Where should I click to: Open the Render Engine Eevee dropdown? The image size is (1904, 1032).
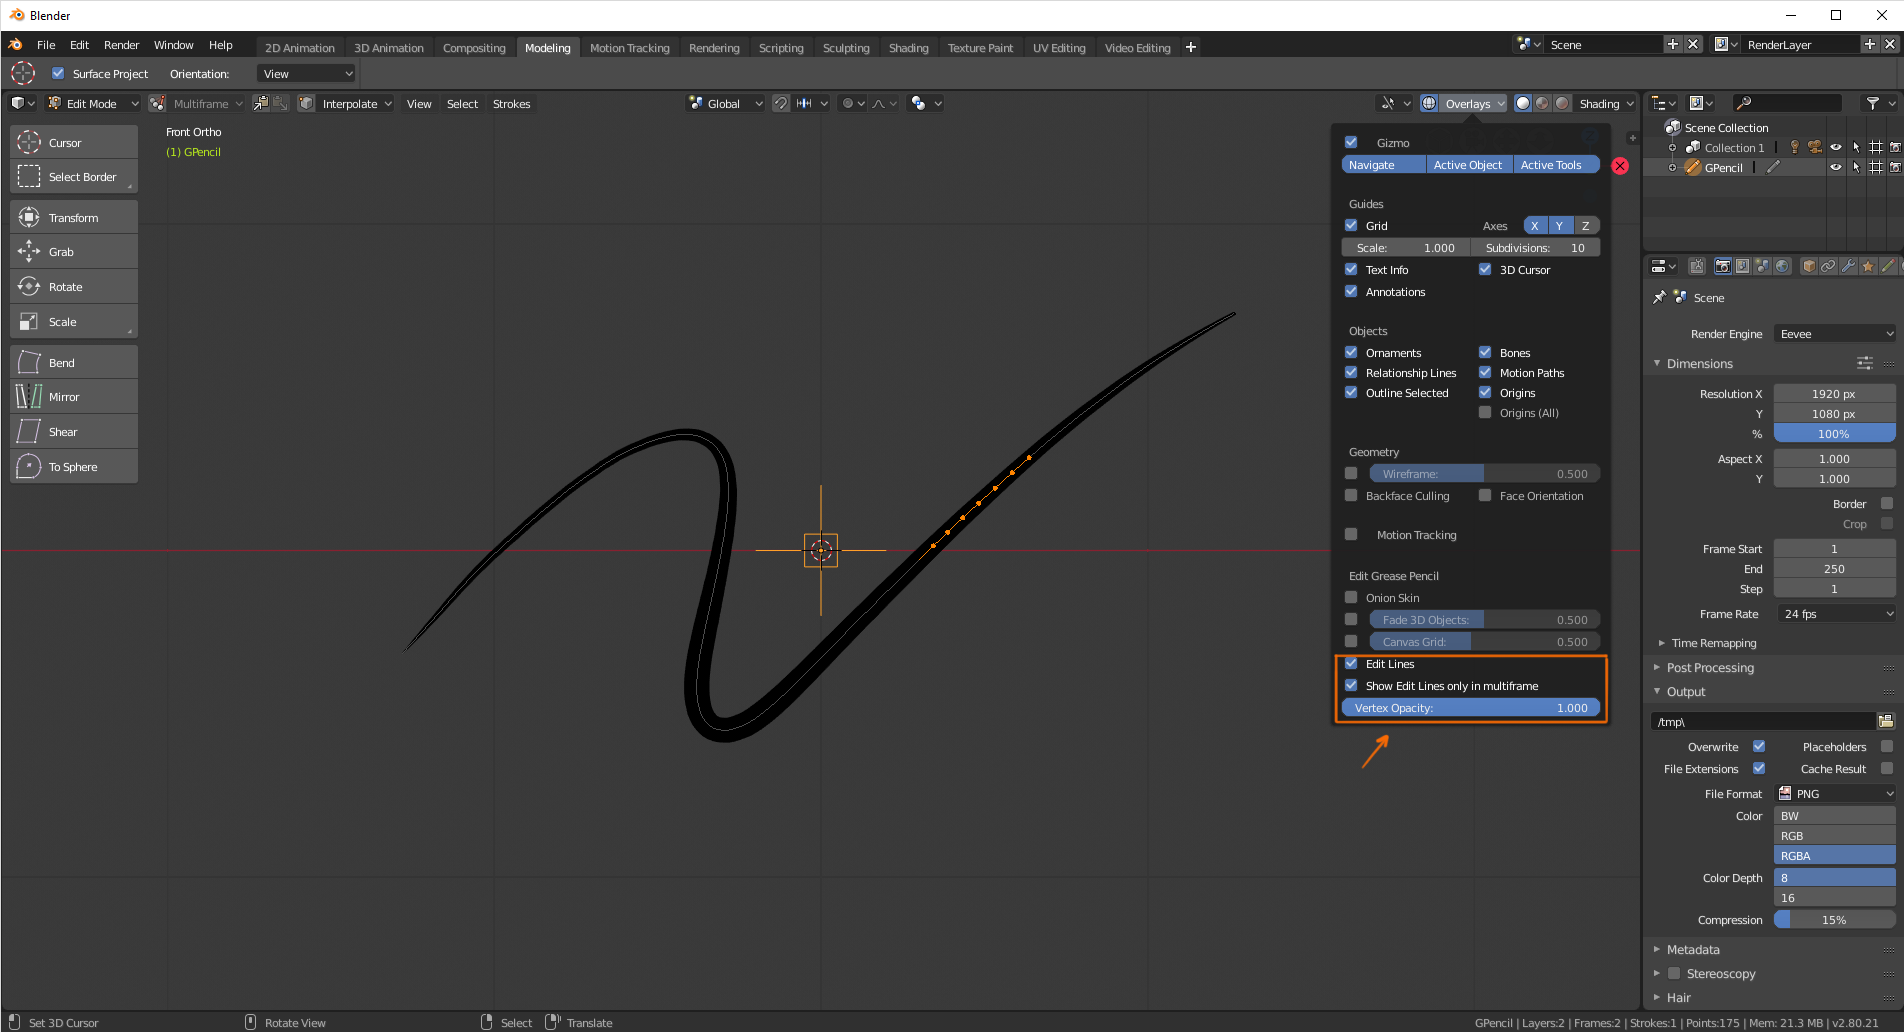1835,334
